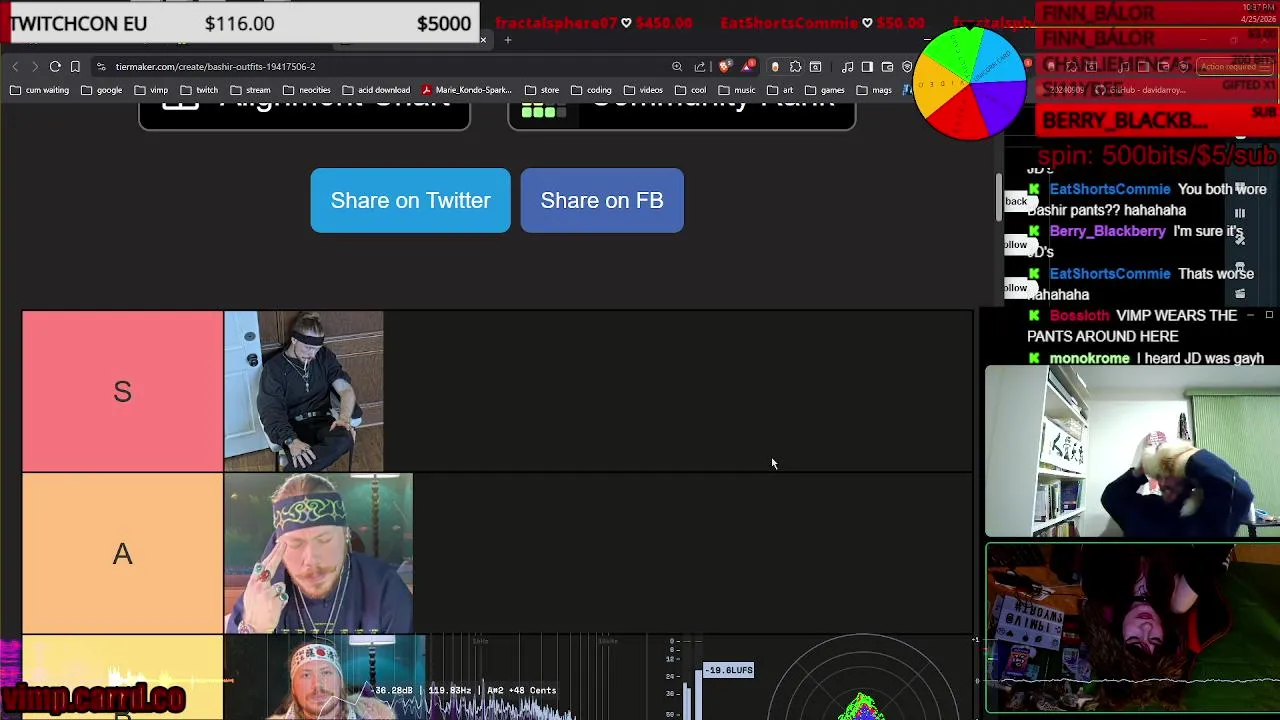Open the 'store' bookmark folder
The width and height of the screenshot is (1280, 720).
[542, 90]
